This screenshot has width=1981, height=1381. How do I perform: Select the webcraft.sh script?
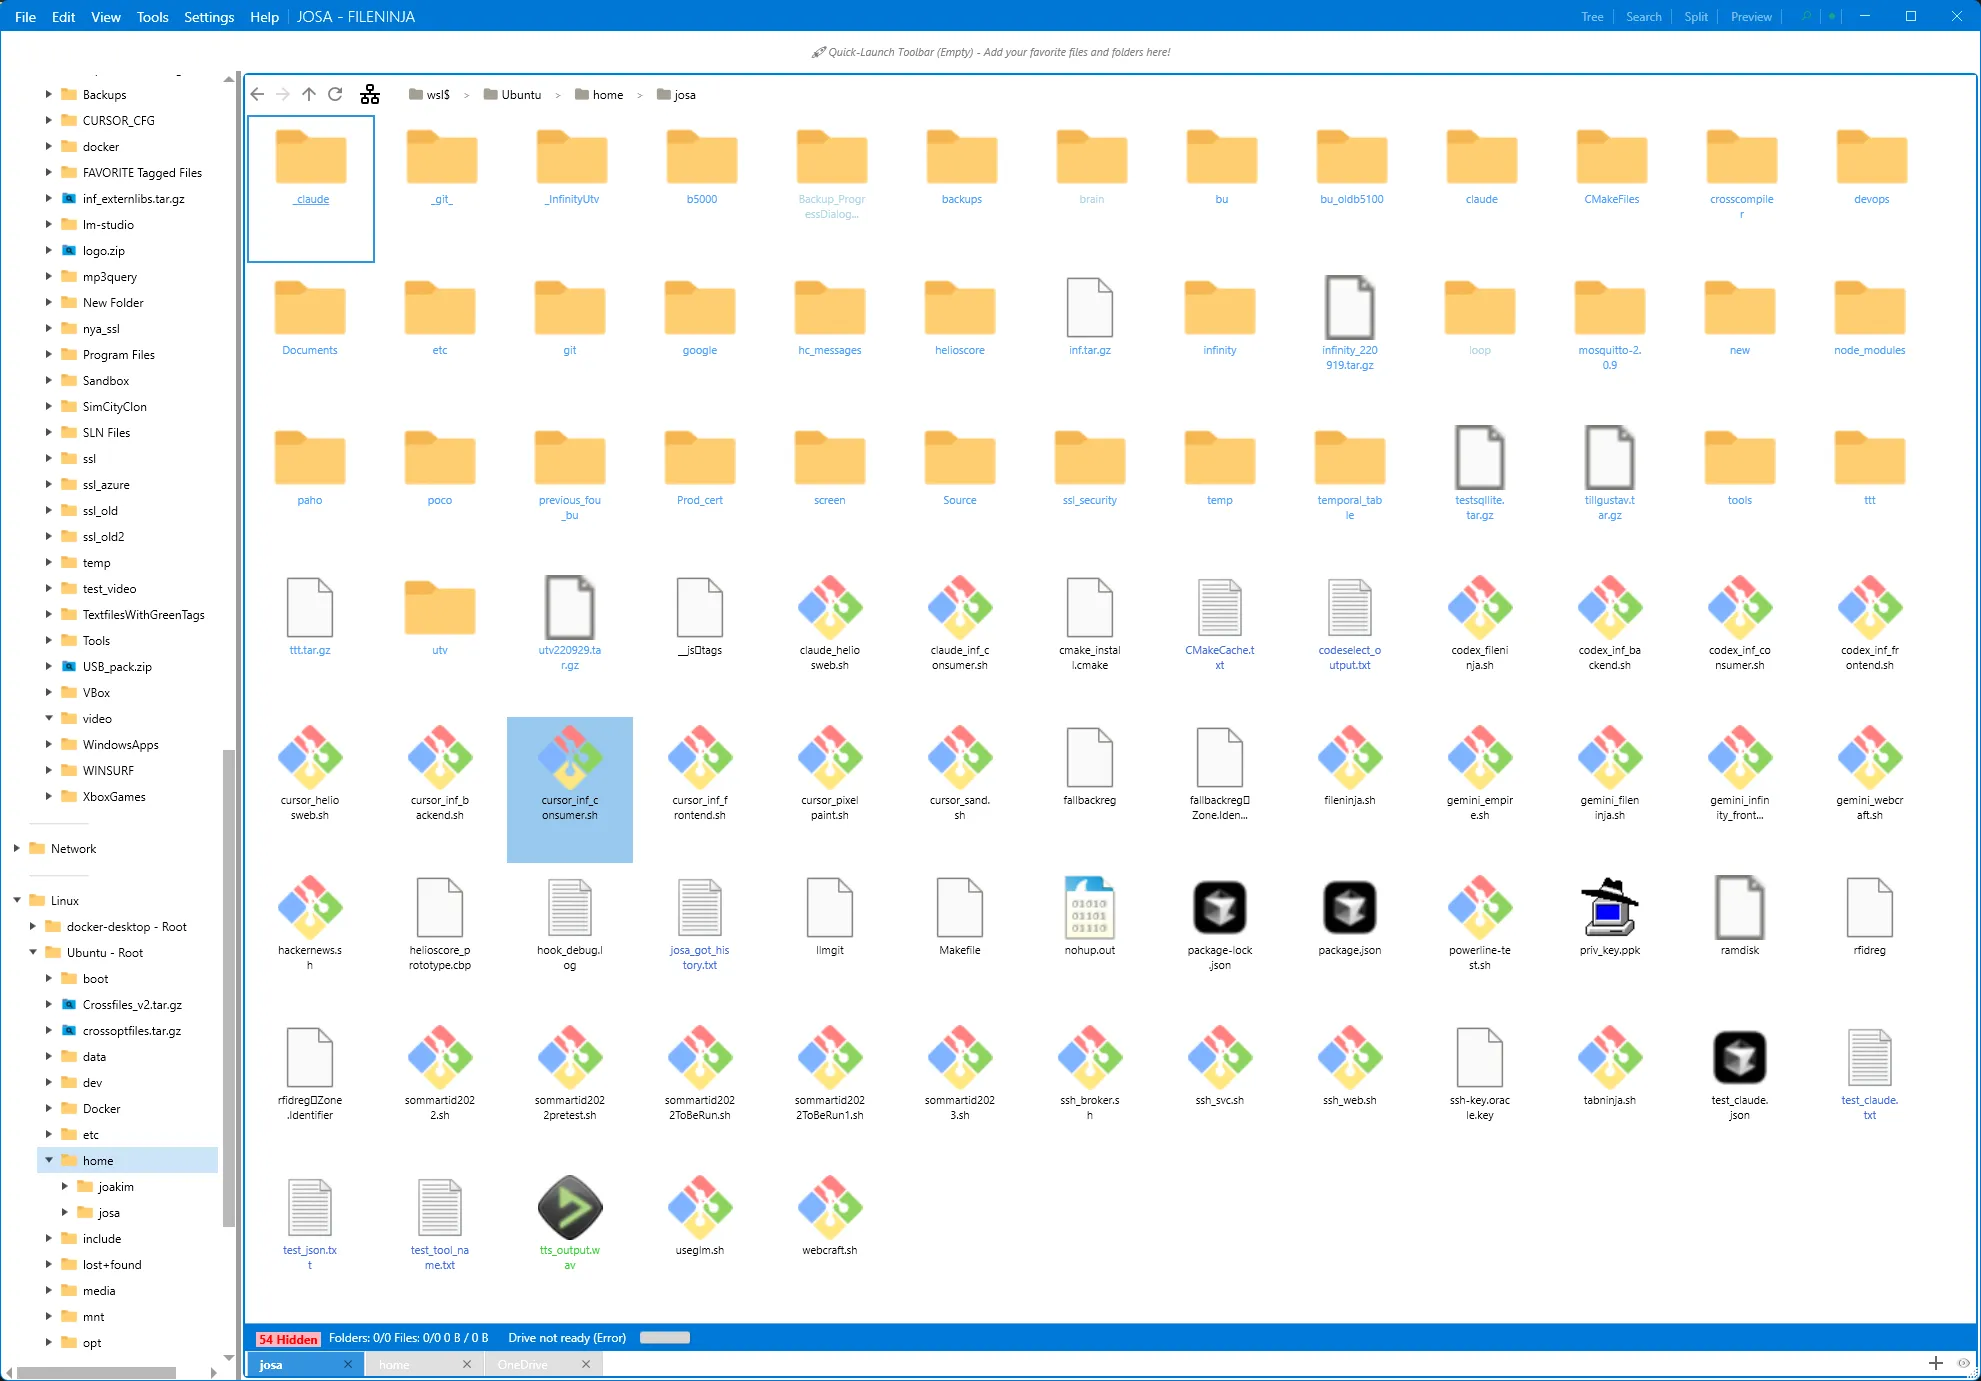tap(829, 1216)
